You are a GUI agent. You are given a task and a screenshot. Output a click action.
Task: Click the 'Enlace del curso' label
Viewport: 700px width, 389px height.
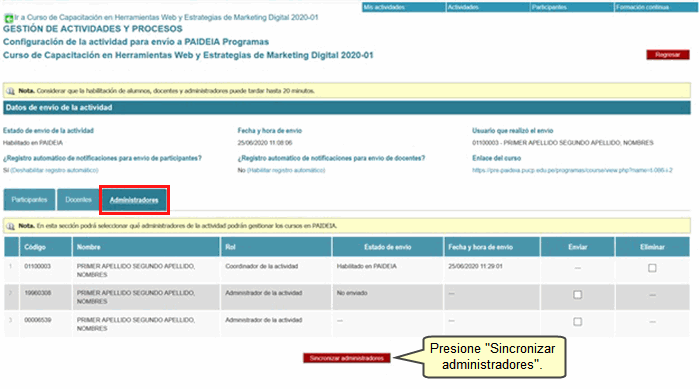tap(496, 158)
